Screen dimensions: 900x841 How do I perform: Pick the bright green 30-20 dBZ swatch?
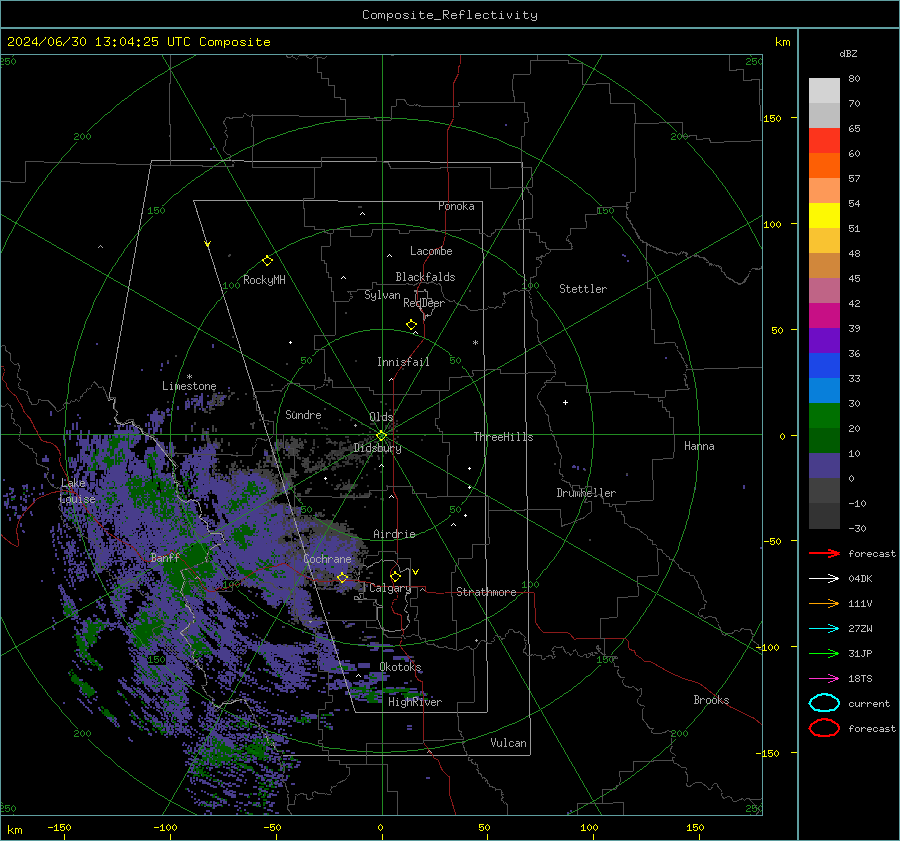[x=824, y=416]
